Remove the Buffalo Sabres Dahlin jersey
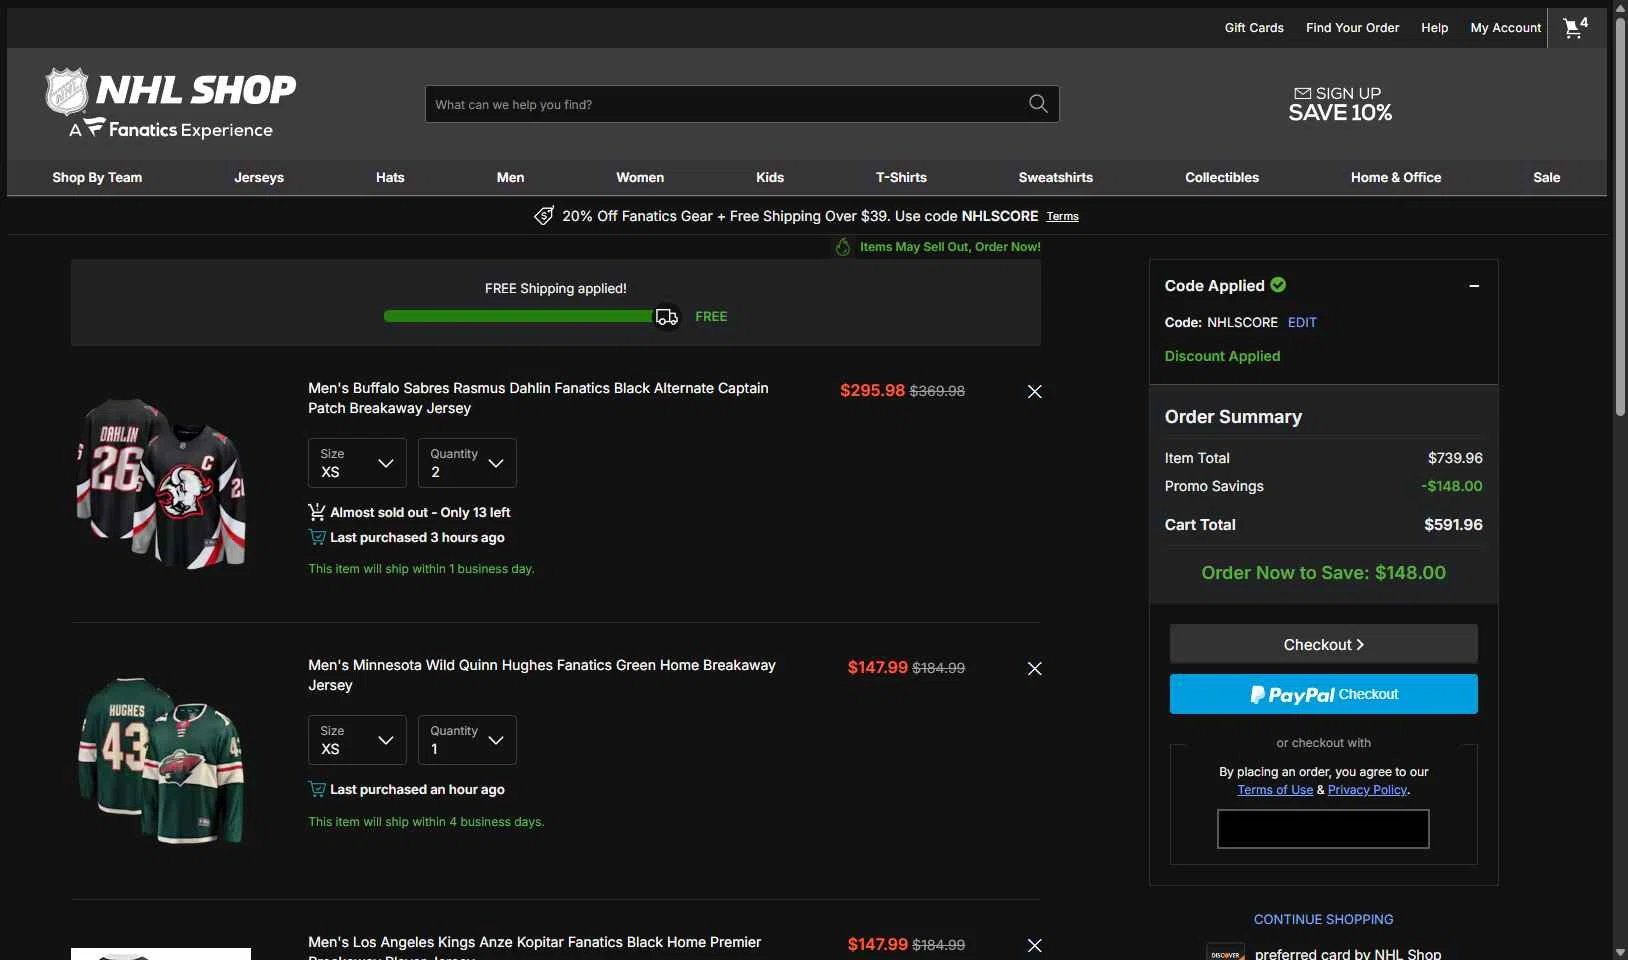Viewport: 1628px width, 960px height. click(1035, 392)
